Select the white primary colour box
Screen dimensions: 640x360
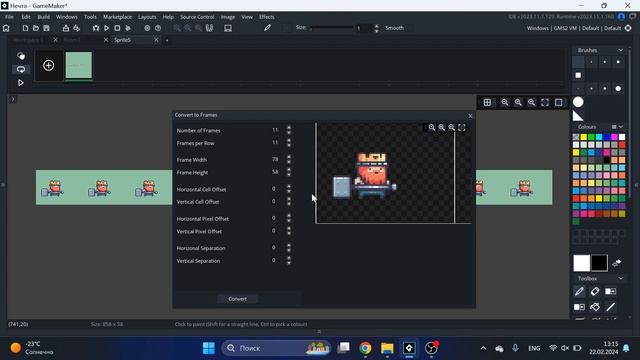coord(582,263)
